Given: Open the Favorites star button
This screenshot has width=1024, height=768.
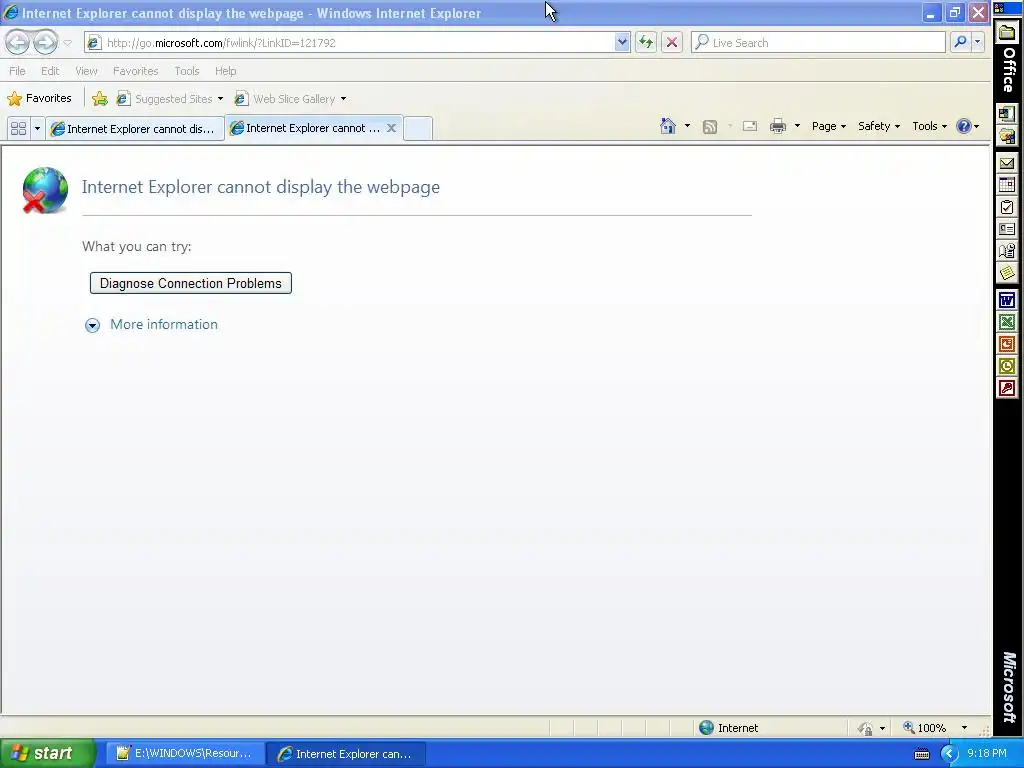Looking at the screenshot, I should pos(39,99).
